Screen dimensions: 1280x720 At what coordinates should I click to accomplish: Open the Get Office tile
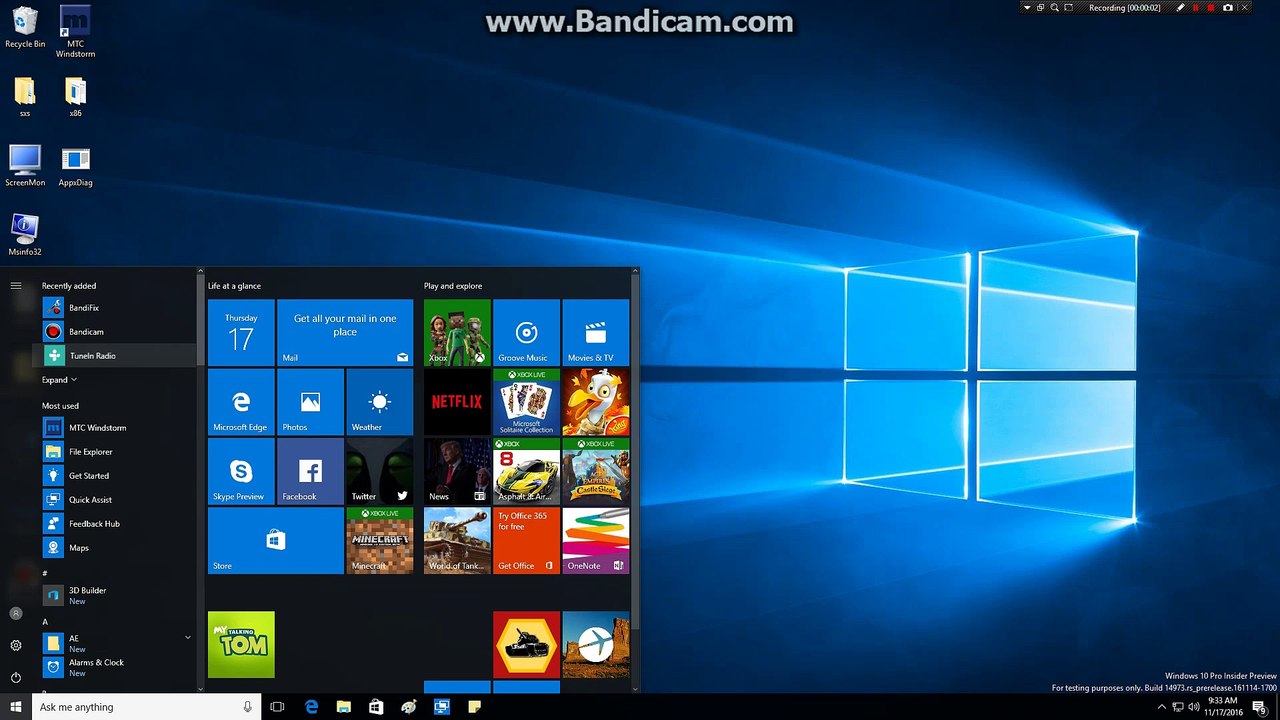point(526,540)
